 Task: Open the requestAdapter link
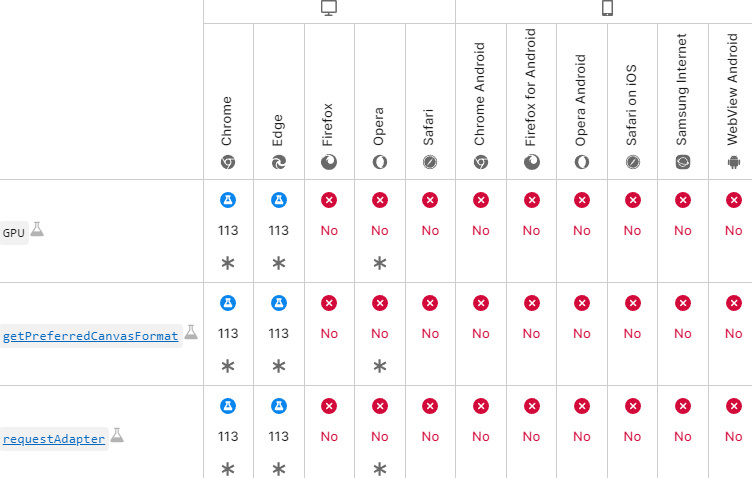54,439
